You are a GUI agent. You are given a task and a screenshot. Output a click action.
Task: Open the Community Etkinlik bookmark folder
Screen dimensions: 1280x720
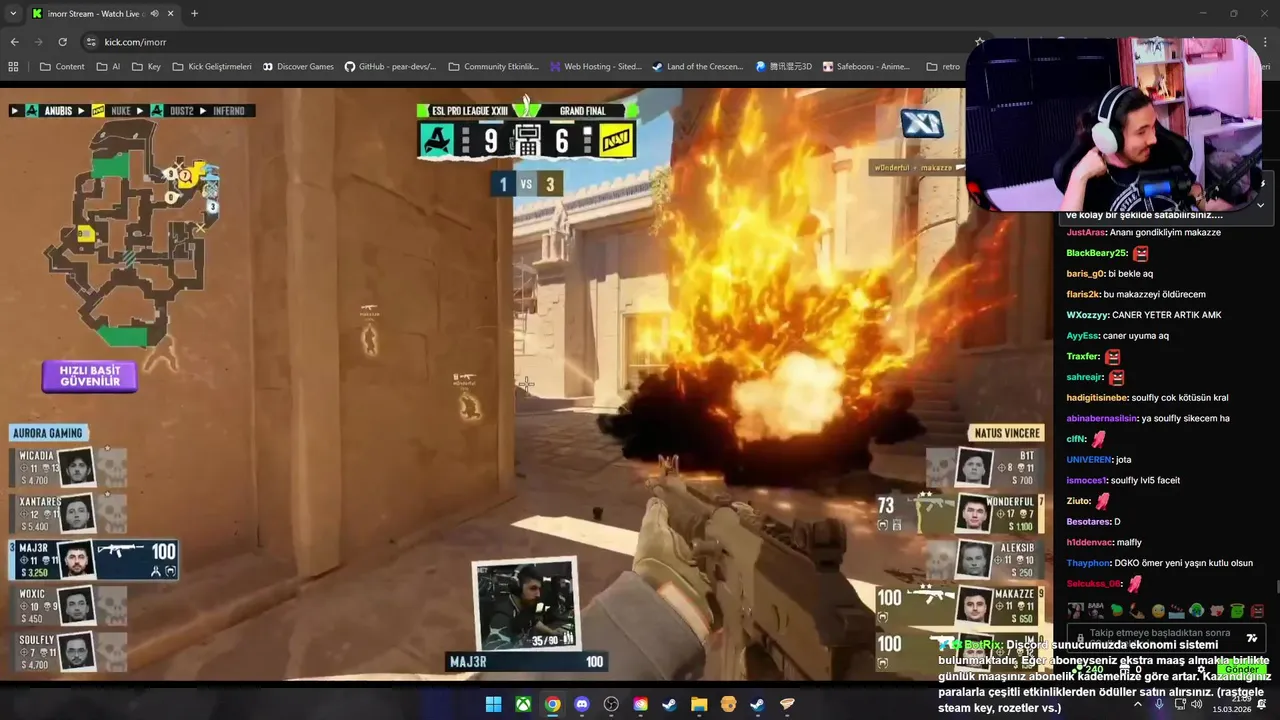[x=494, y=67]
